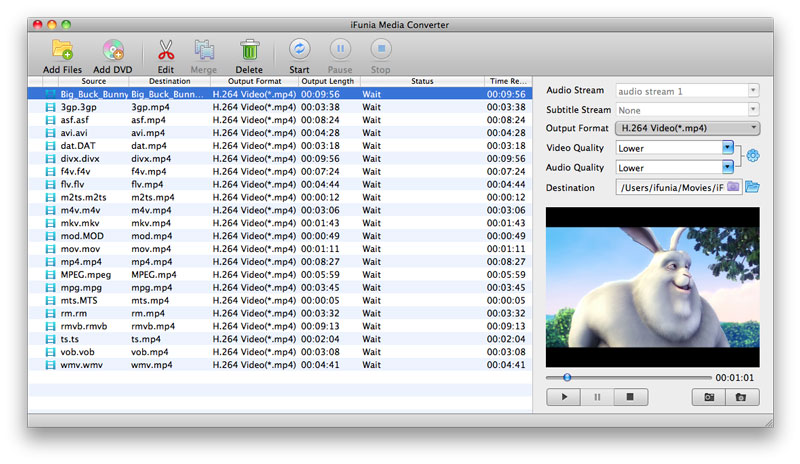
Task: Open the Audio Quality dropdown
Action: [x=675, y=168]
